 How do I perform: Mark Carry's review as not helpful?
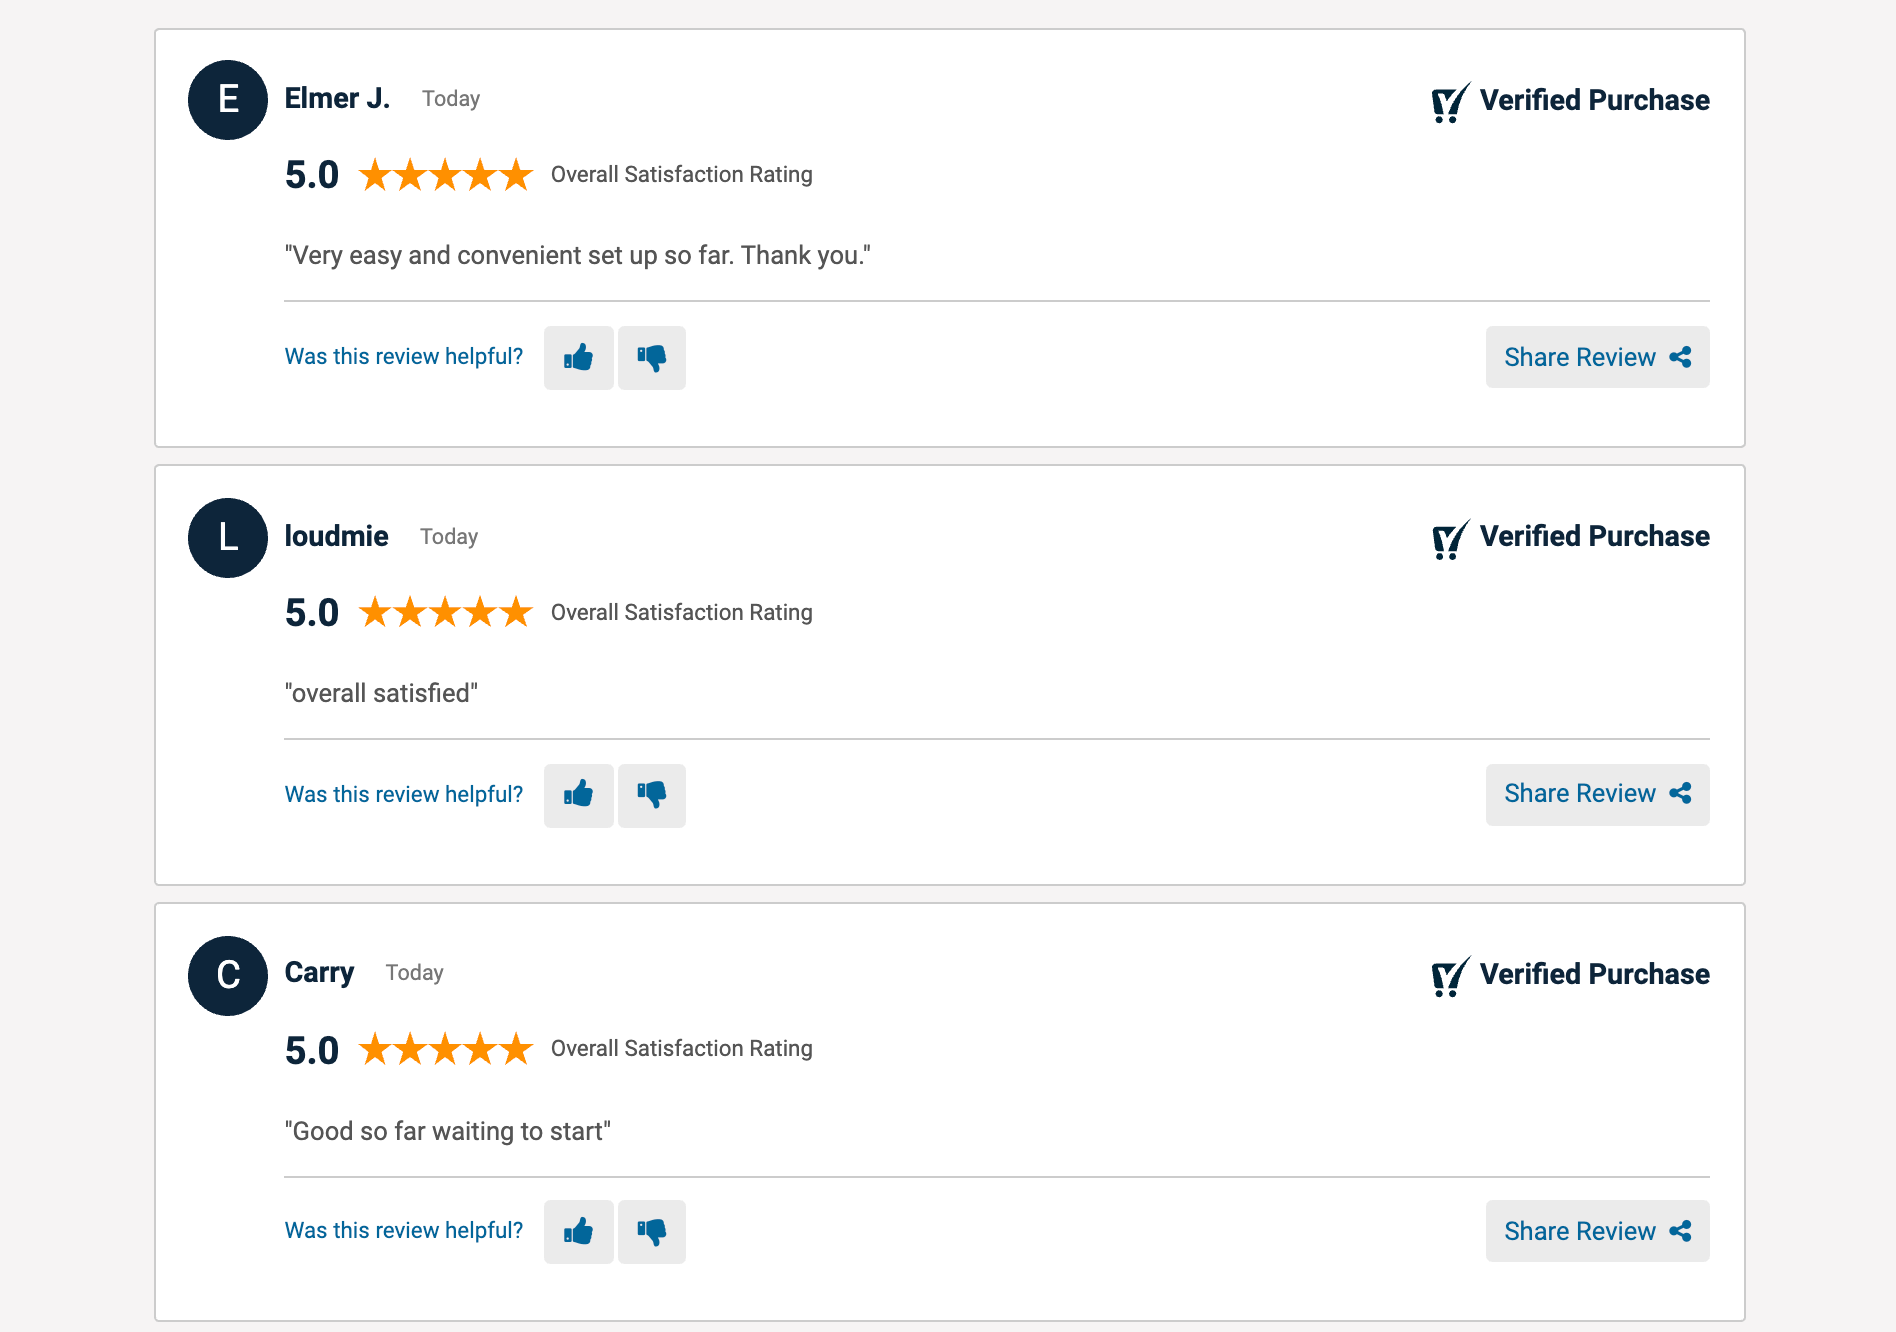pos(652,1231)
